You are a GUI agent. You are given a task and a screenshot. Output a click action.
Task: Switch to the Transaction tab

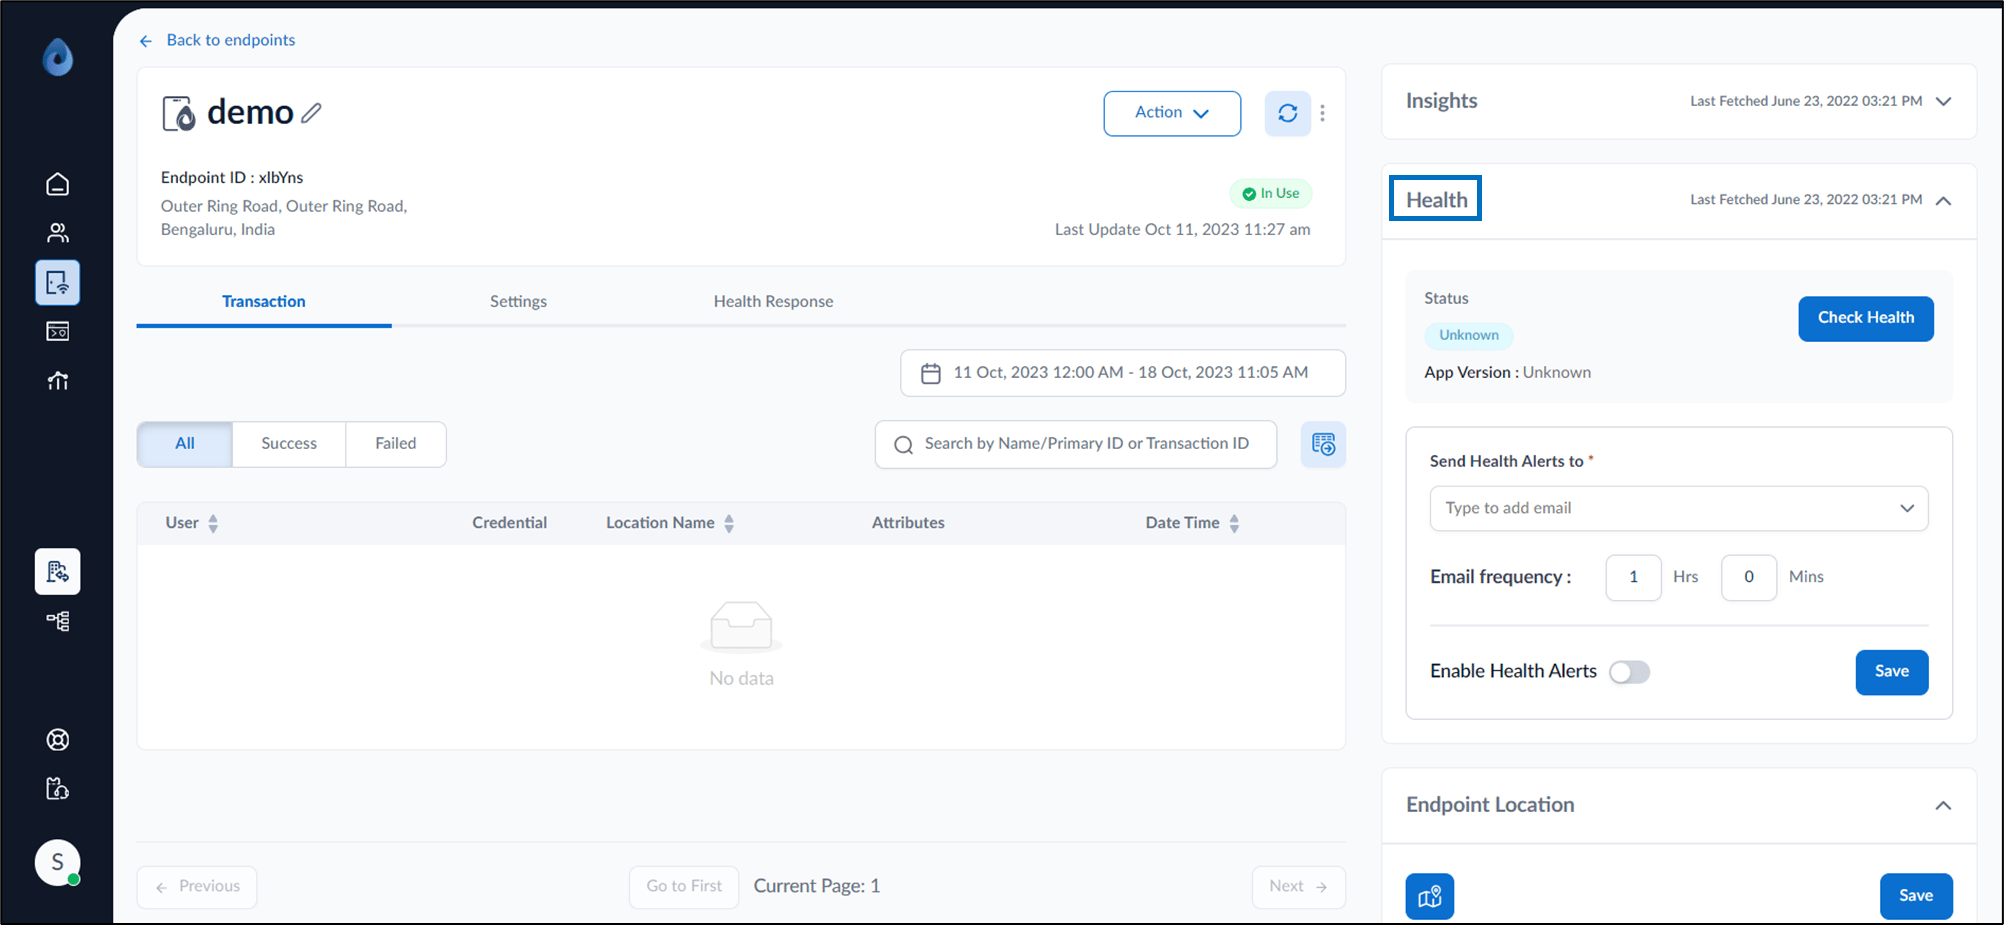point(264,302)
